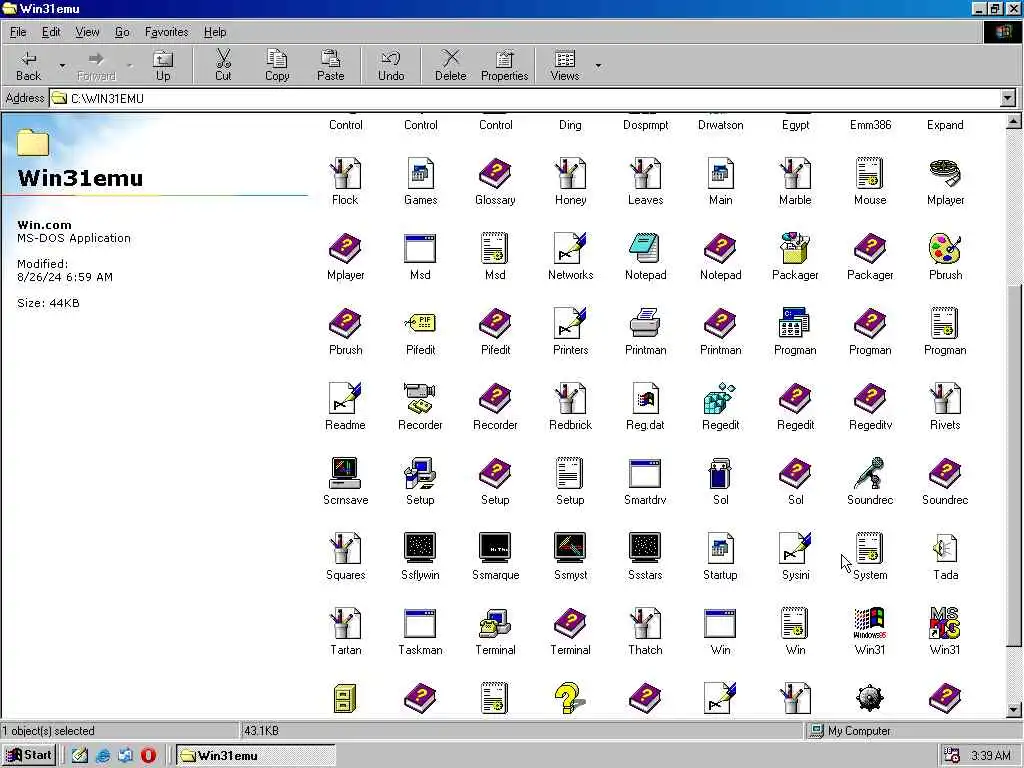Select the Ssflywin screensaver icon
The height and width of the screenshot is (768, 1024).
pos(420,549)
